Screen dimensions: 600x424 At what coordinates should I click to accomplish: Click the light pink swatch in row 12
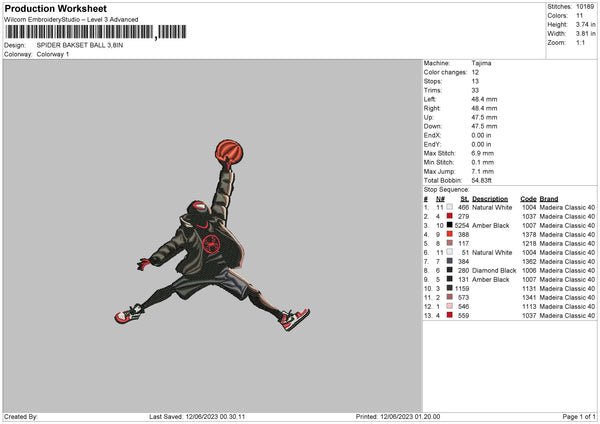pos(449,306)
